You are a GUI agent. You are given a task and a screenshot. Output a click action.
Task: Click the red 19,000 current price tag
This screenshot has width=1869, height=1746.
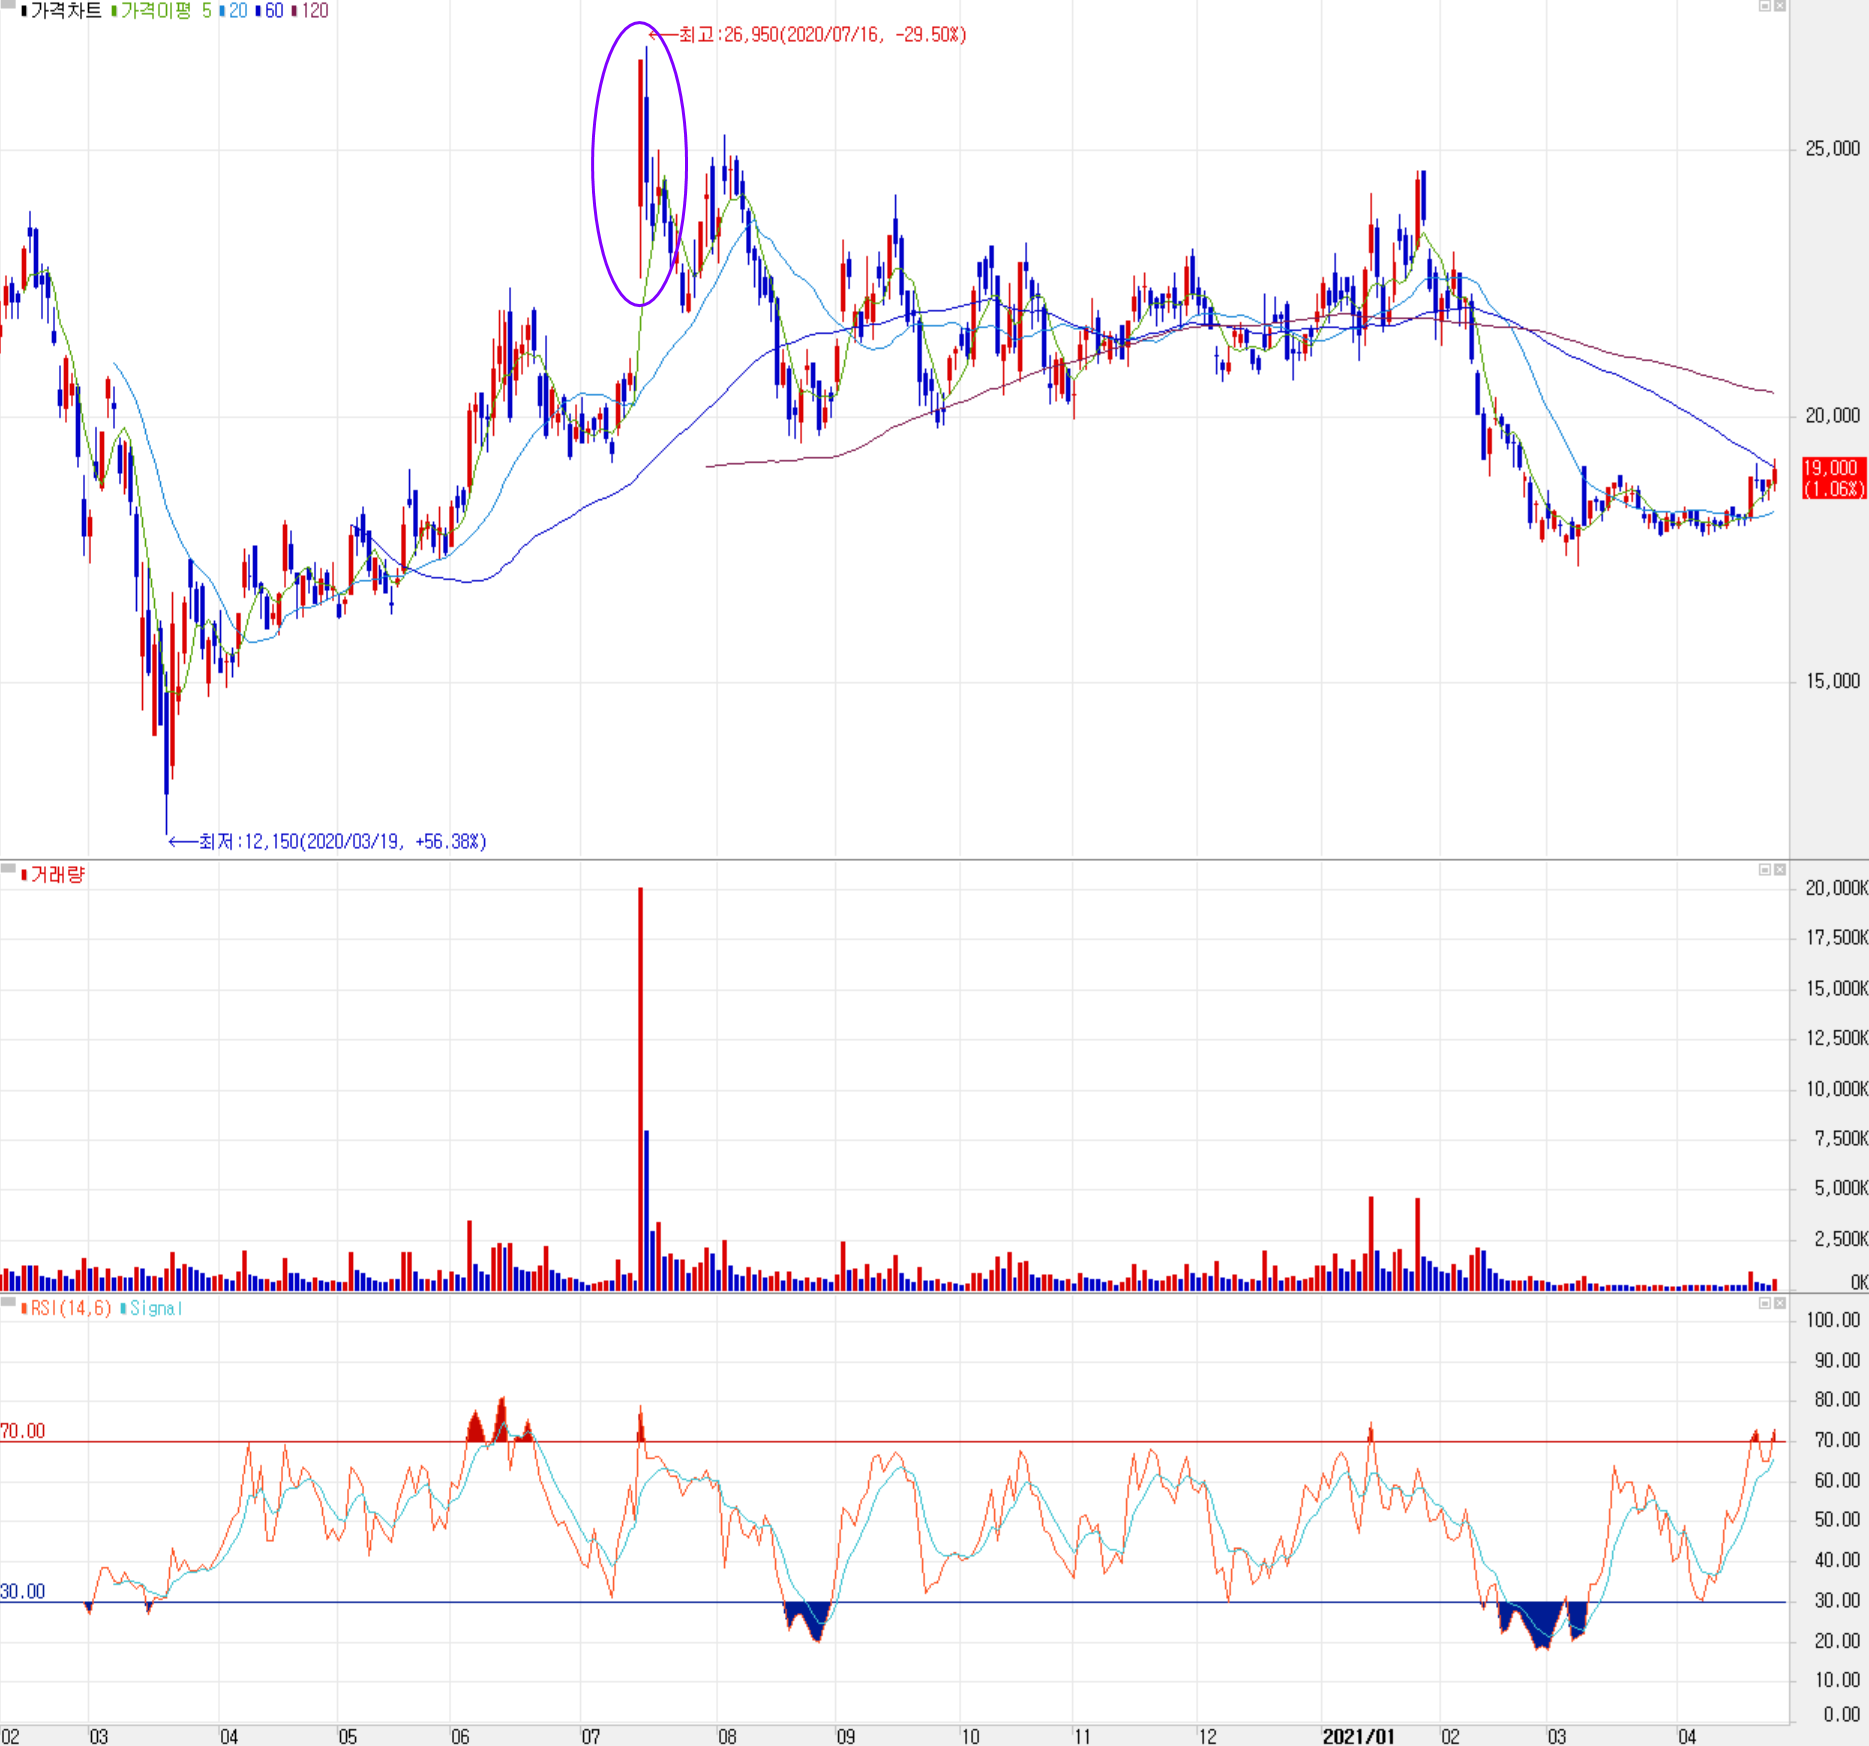point(1833,478)
